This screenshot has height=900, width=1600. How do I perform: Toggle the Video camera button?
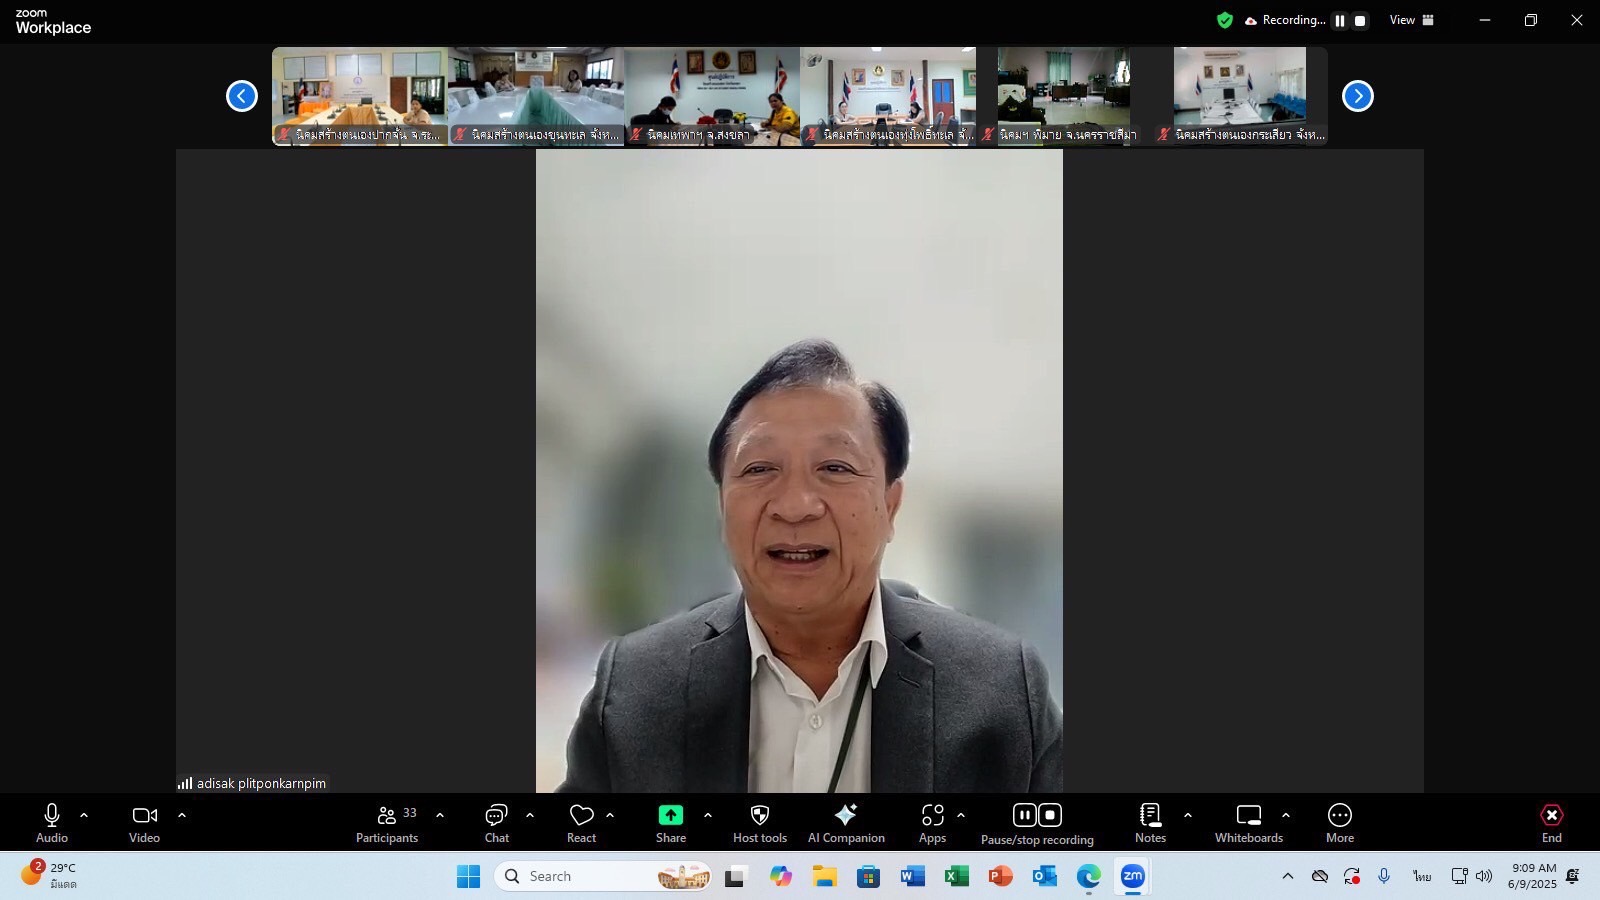(145, 824)
